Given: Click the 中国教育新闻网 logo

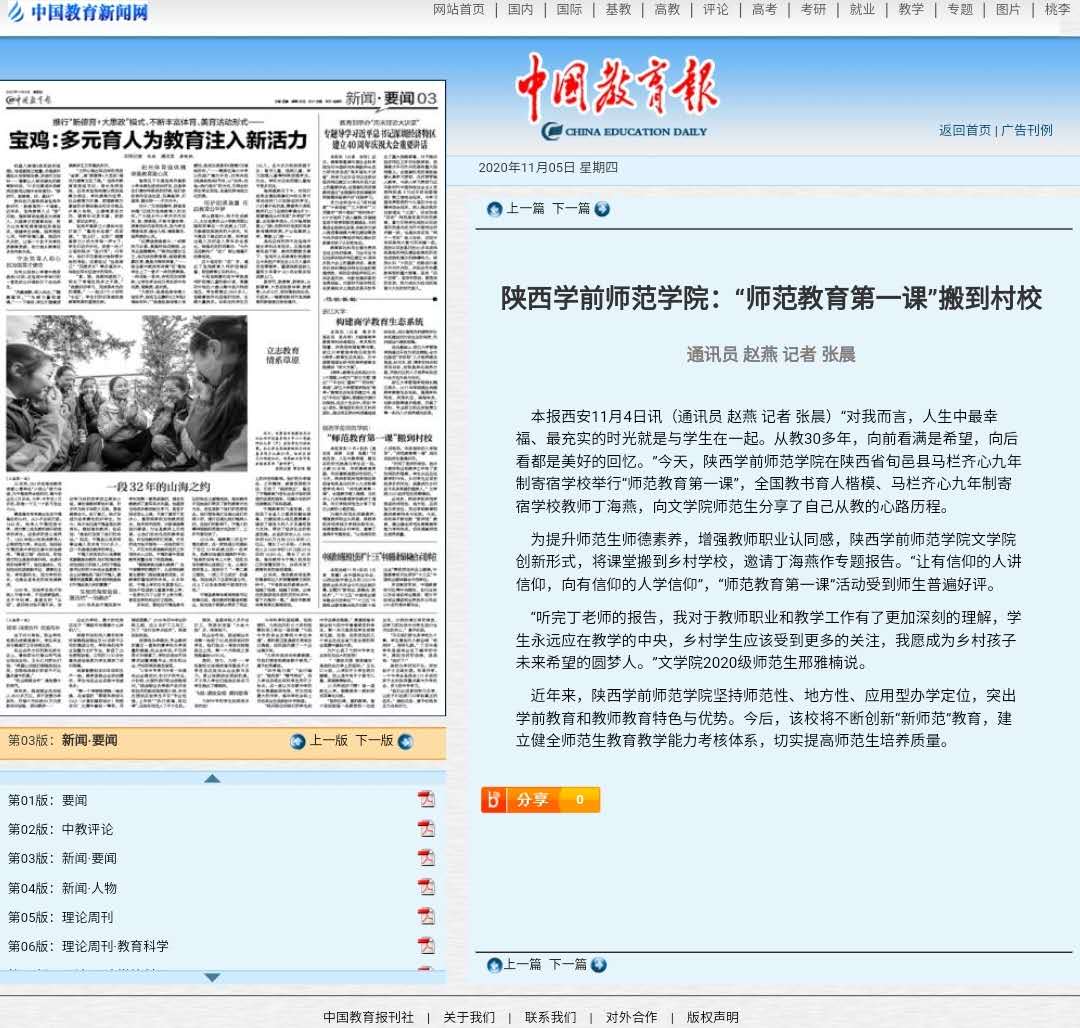Looking at the screenshot, I should (78, 13).
